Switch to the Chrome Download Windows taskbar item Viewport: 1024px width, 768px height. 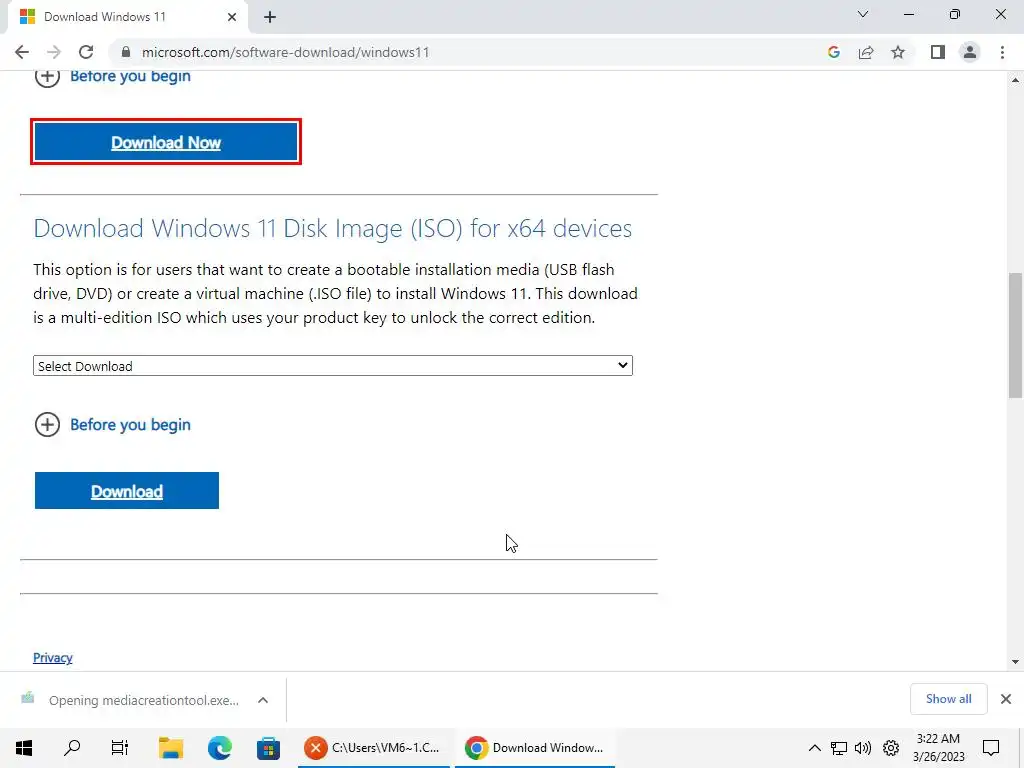tap(535, 748)
